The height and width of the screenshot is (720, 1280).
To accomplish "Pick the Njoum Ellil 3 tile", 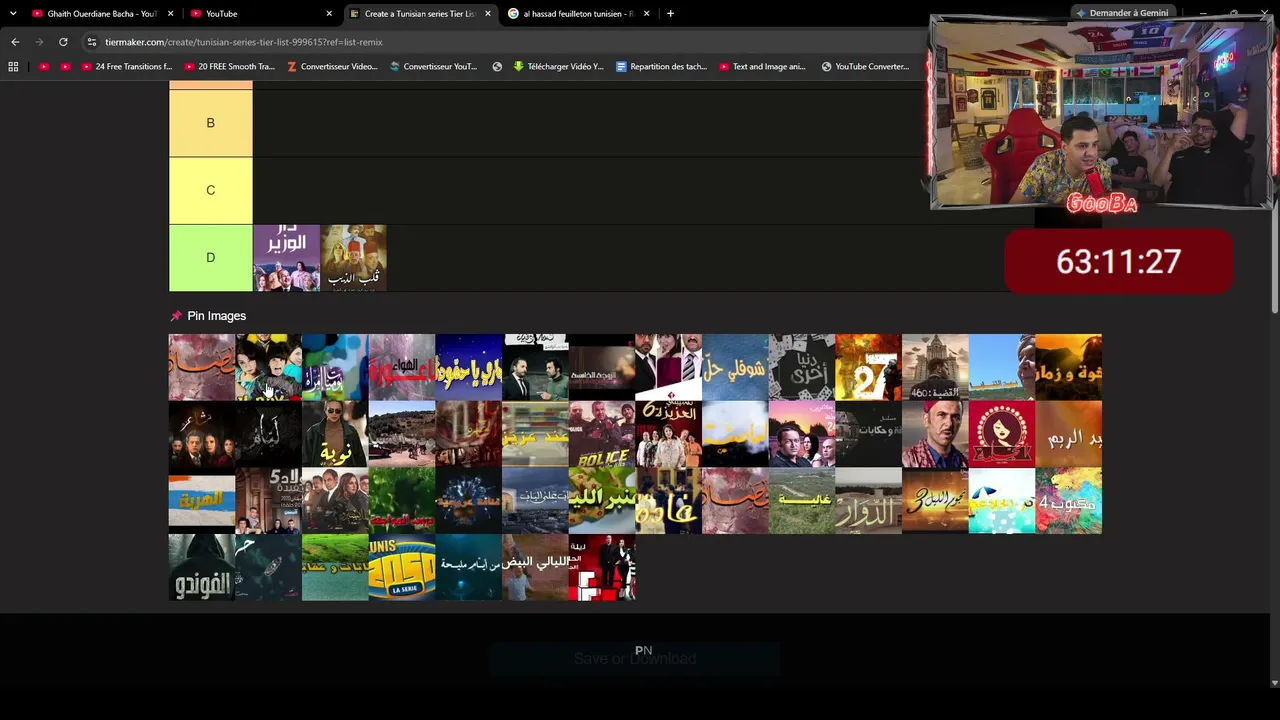I will (x=935, y=501).
